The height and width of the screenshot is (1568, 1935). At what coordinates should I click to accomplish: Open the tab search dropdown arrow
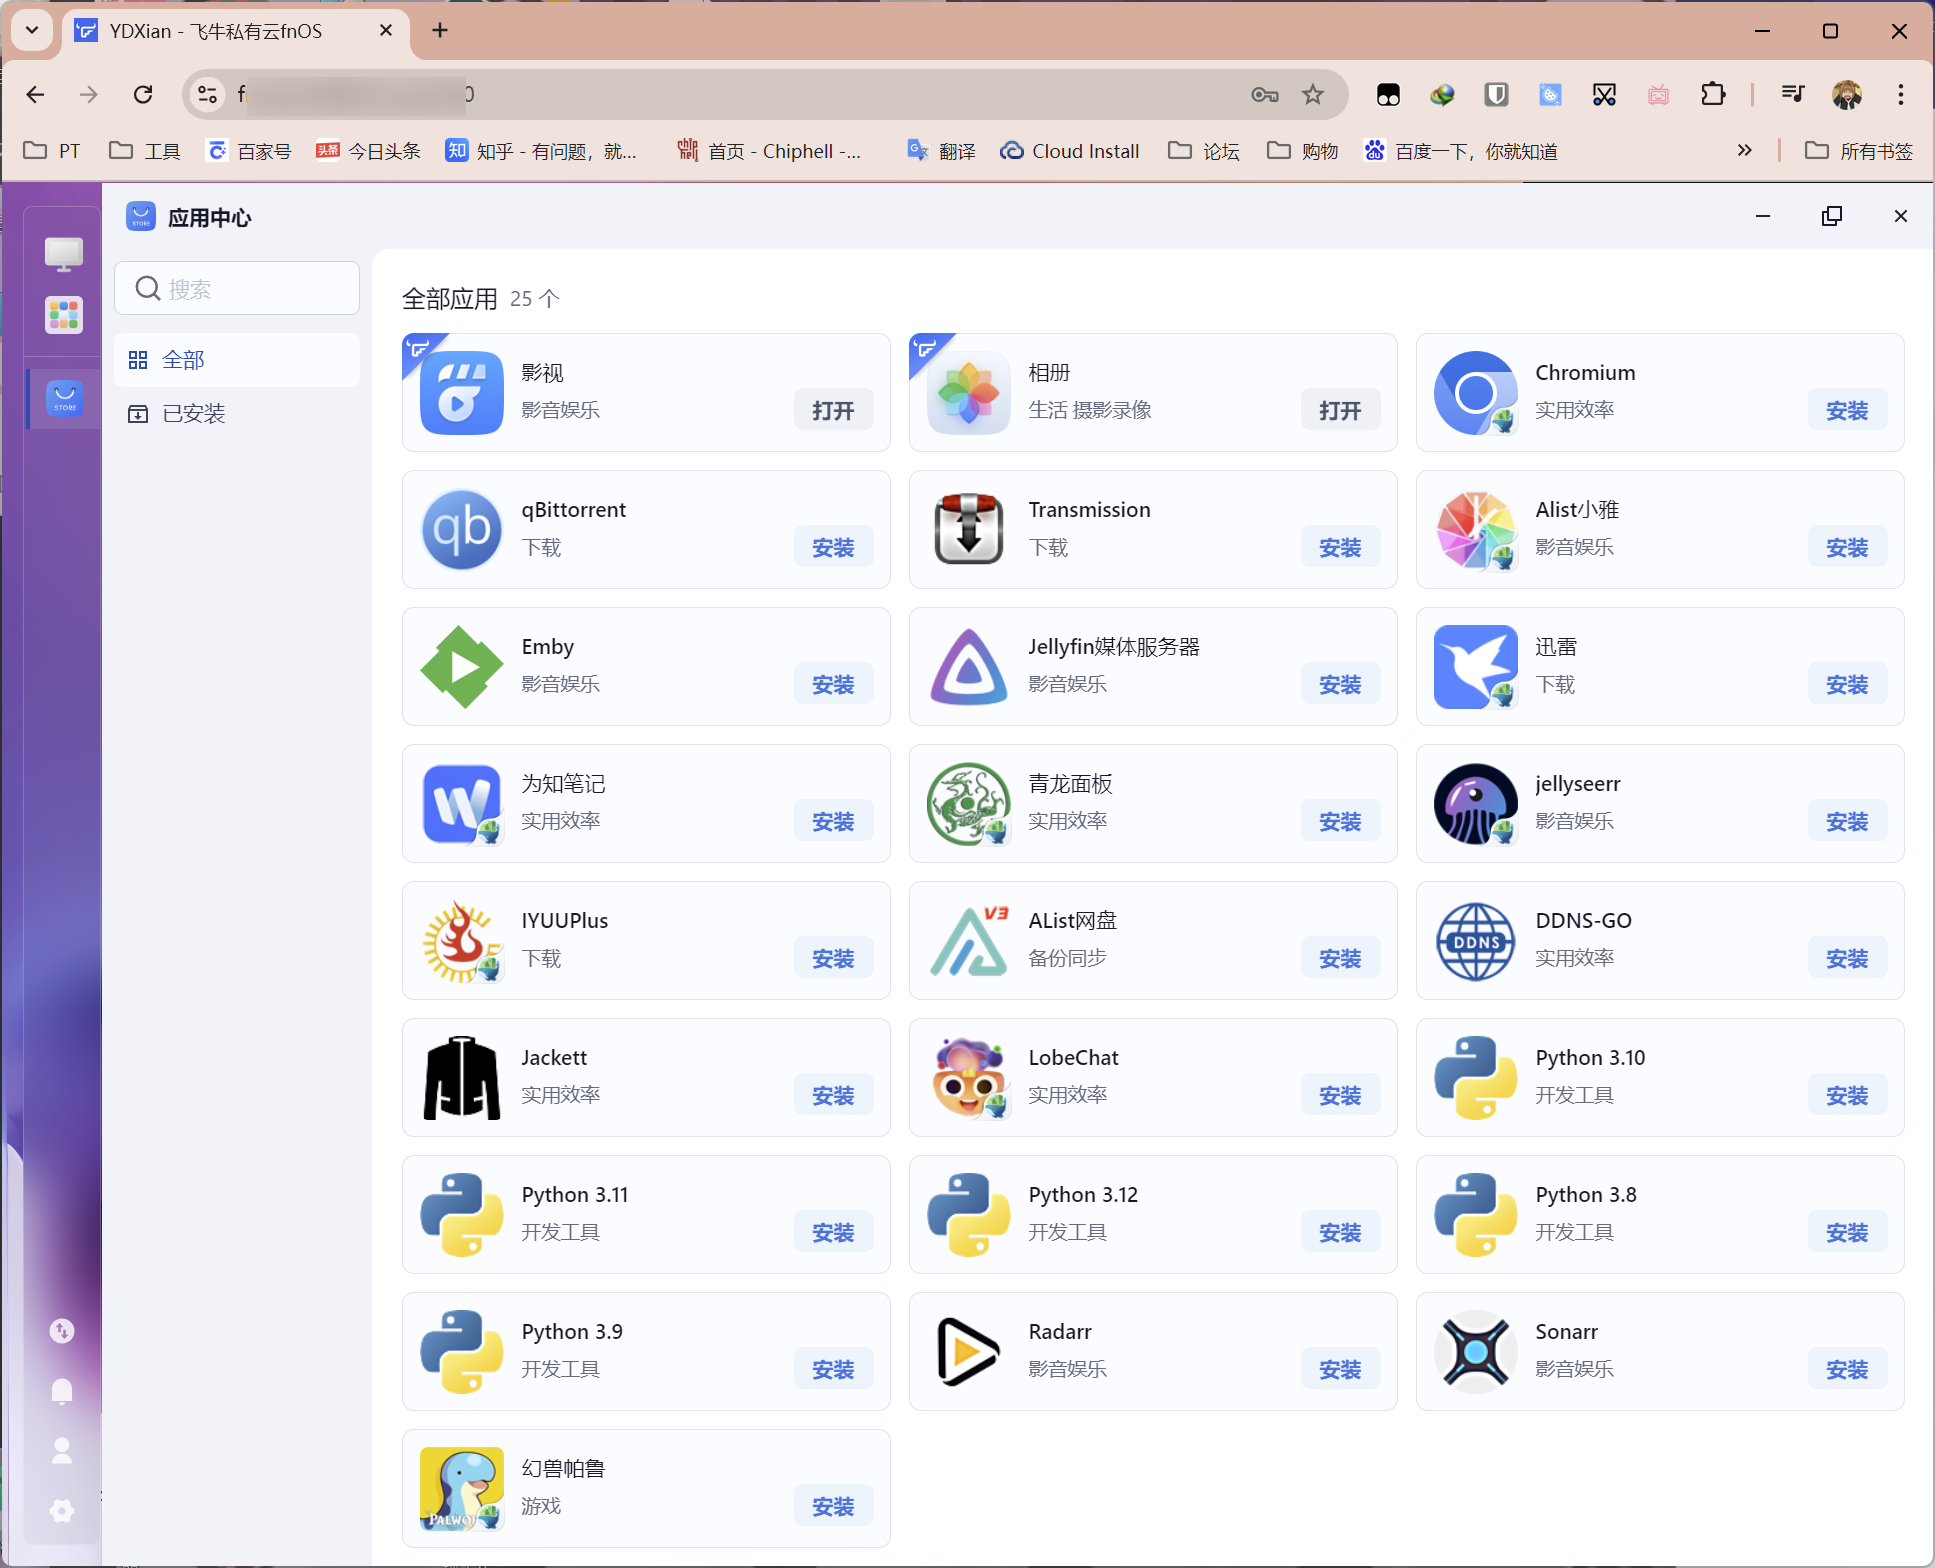point(32,30)
